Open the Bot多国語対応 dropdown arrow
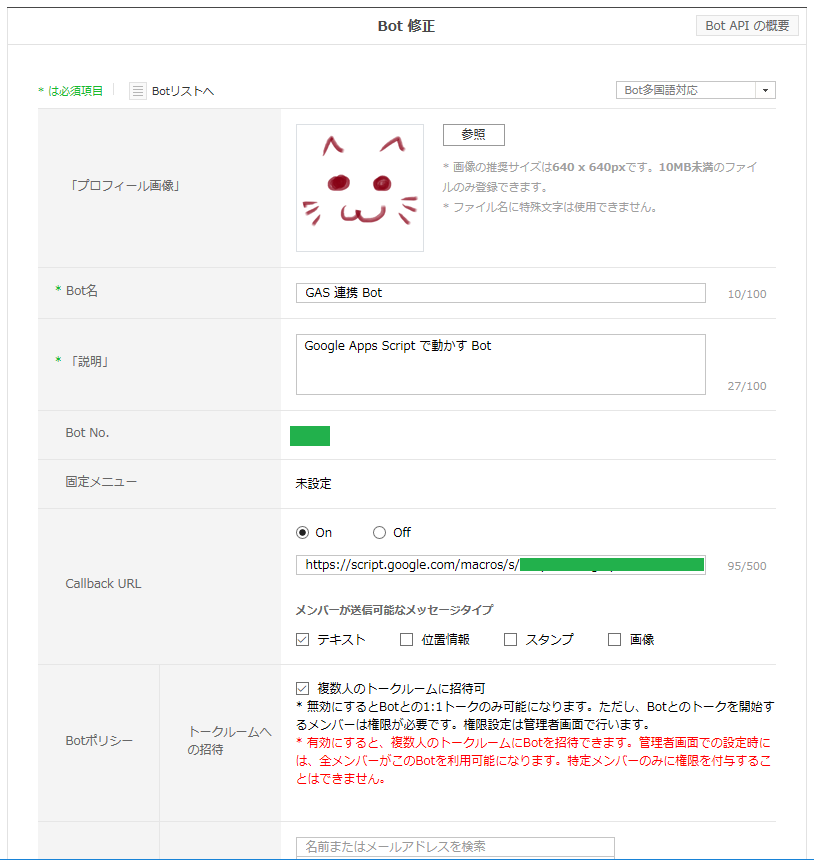 (765, 90)
